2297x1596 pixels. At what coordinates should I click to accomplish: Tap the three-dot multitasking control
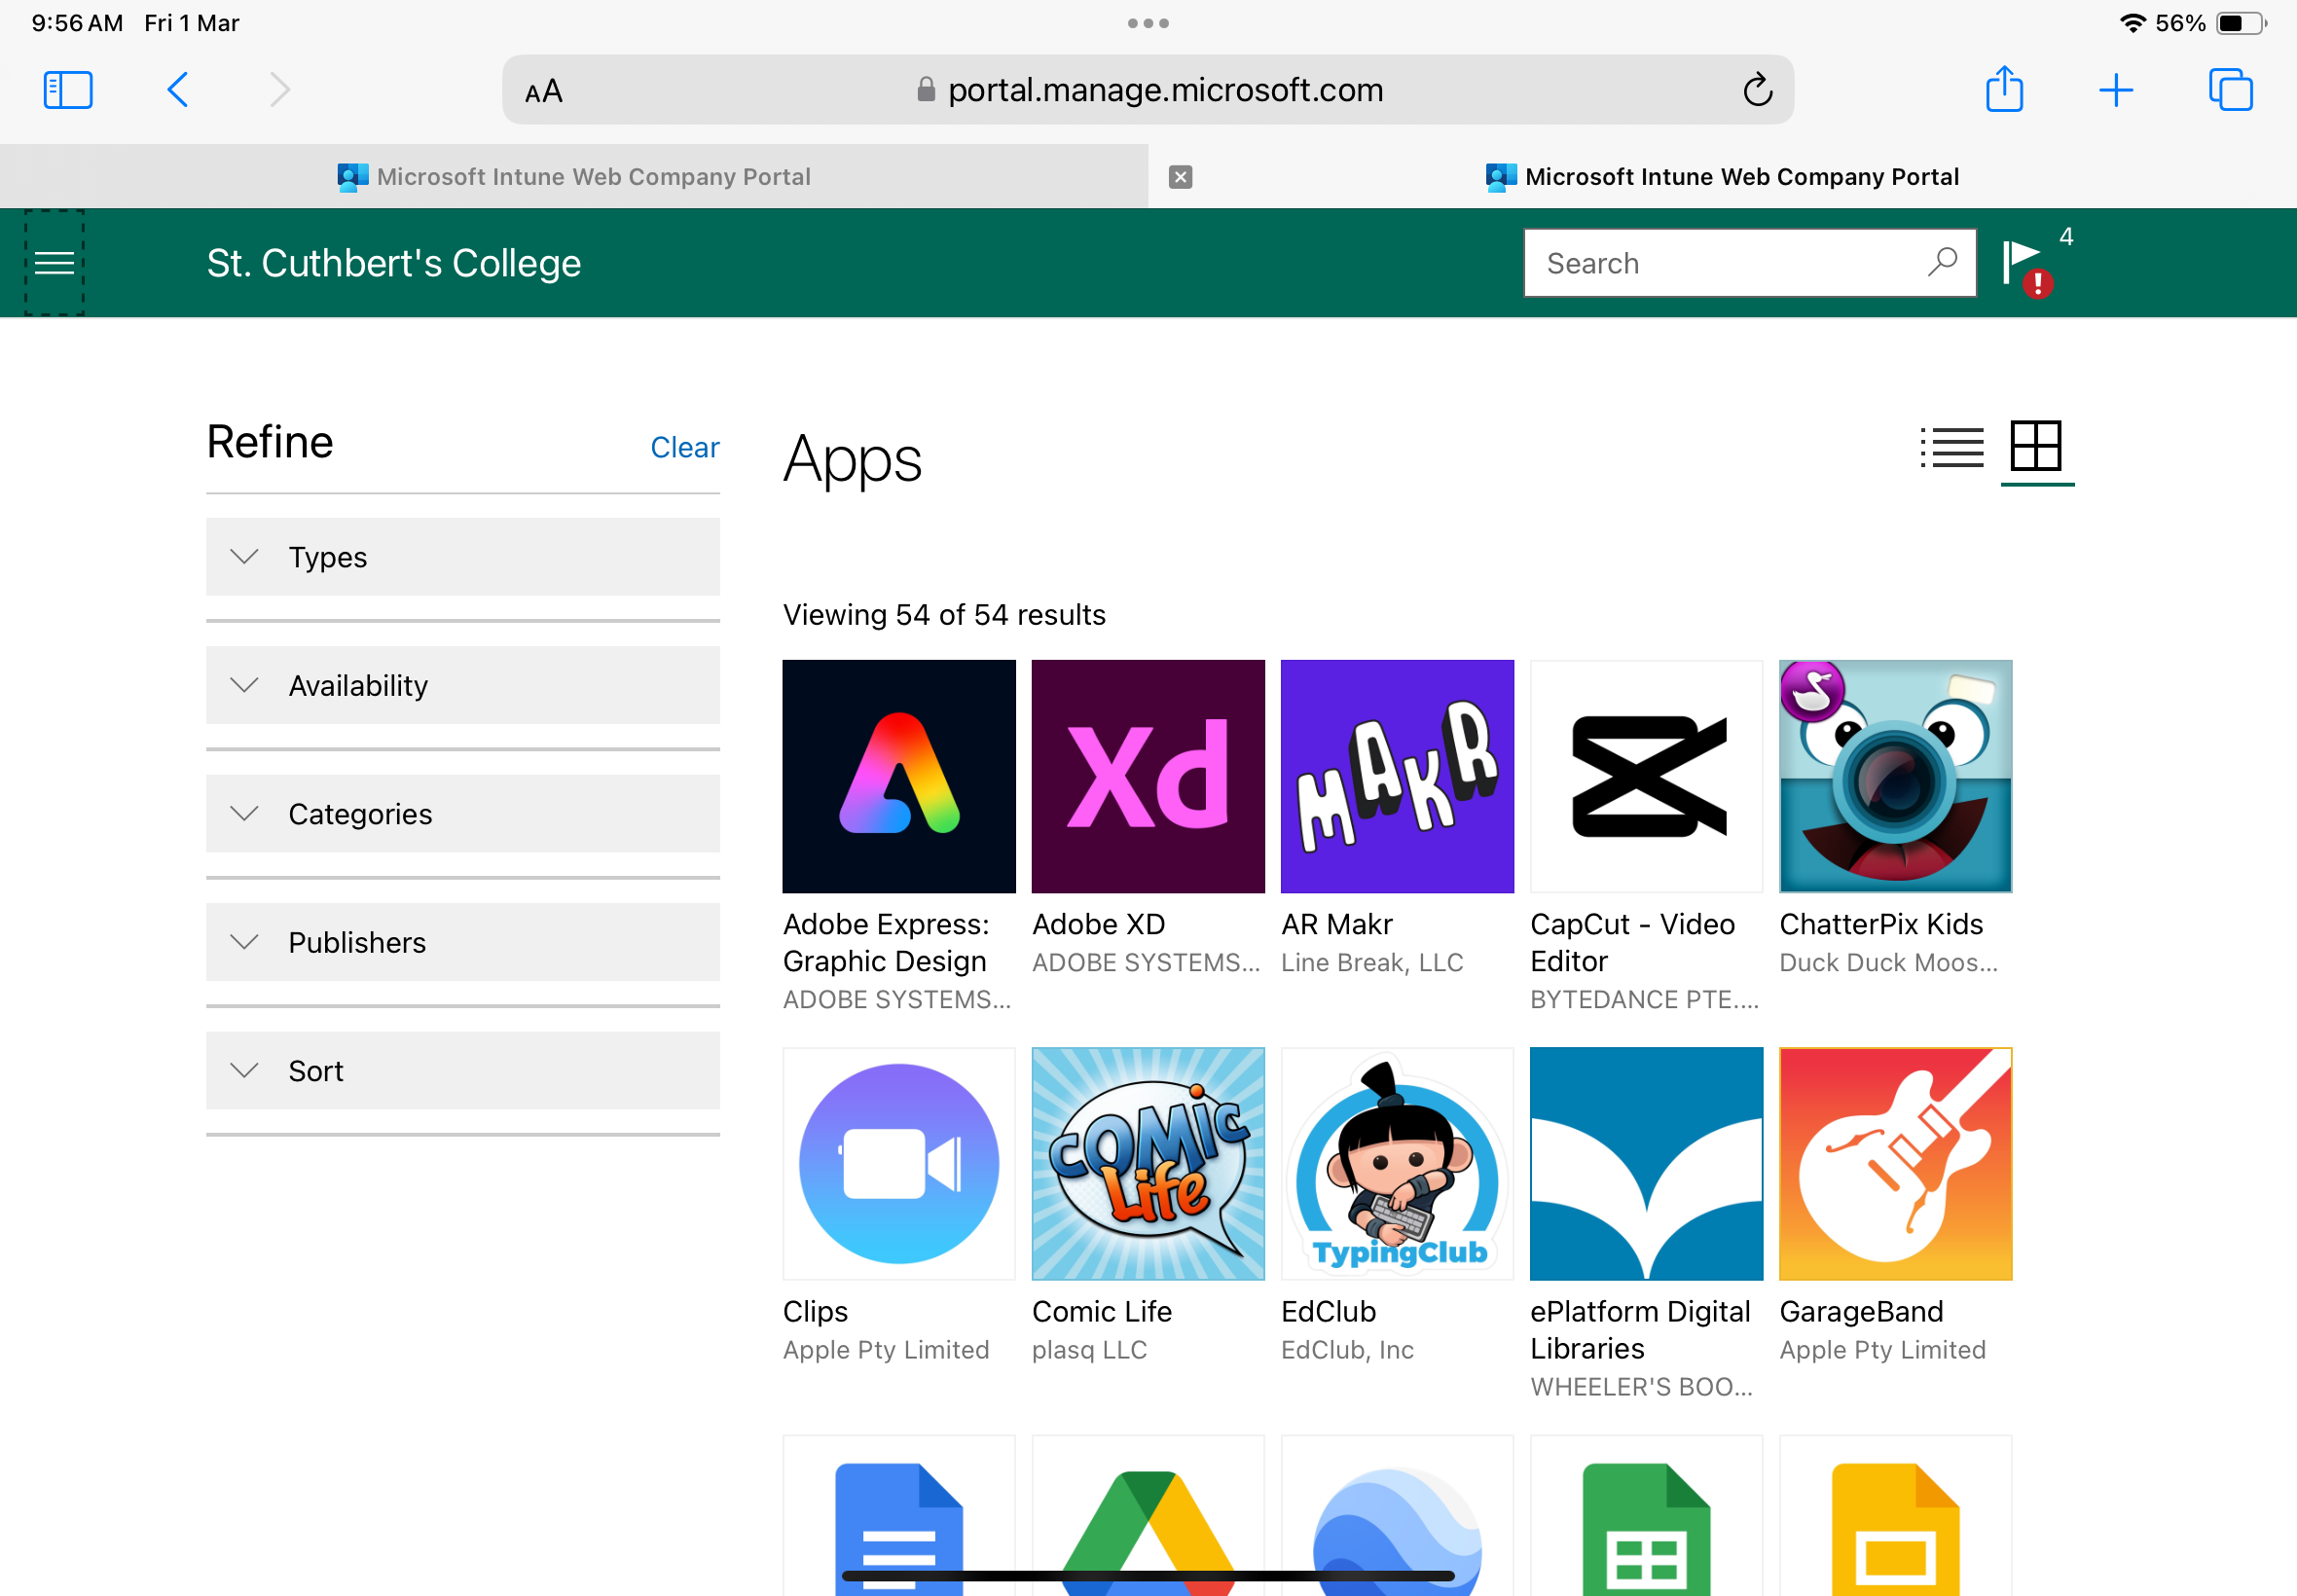click(1148, 23)
